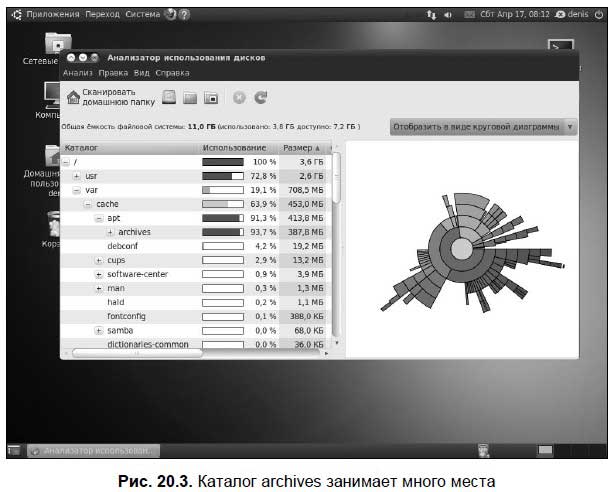The width and height of the screenshot is (615, 492).
Task: Select the debconf row in tree
Action: tap(196, 246)
